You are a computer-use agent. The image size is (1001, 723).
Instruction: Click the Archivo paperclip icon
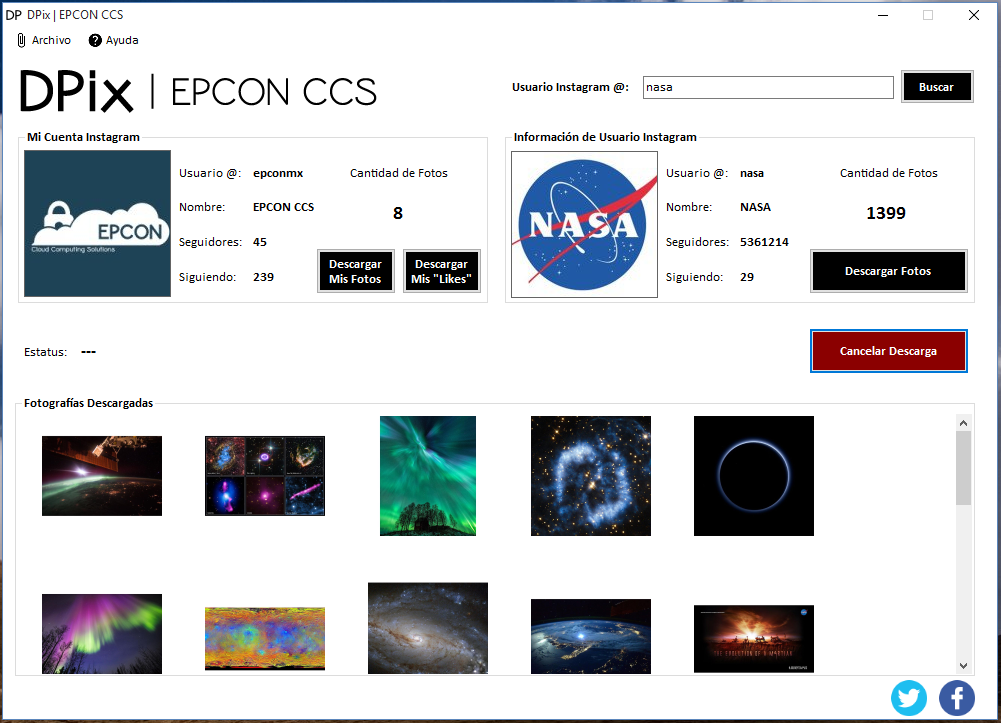21,40
